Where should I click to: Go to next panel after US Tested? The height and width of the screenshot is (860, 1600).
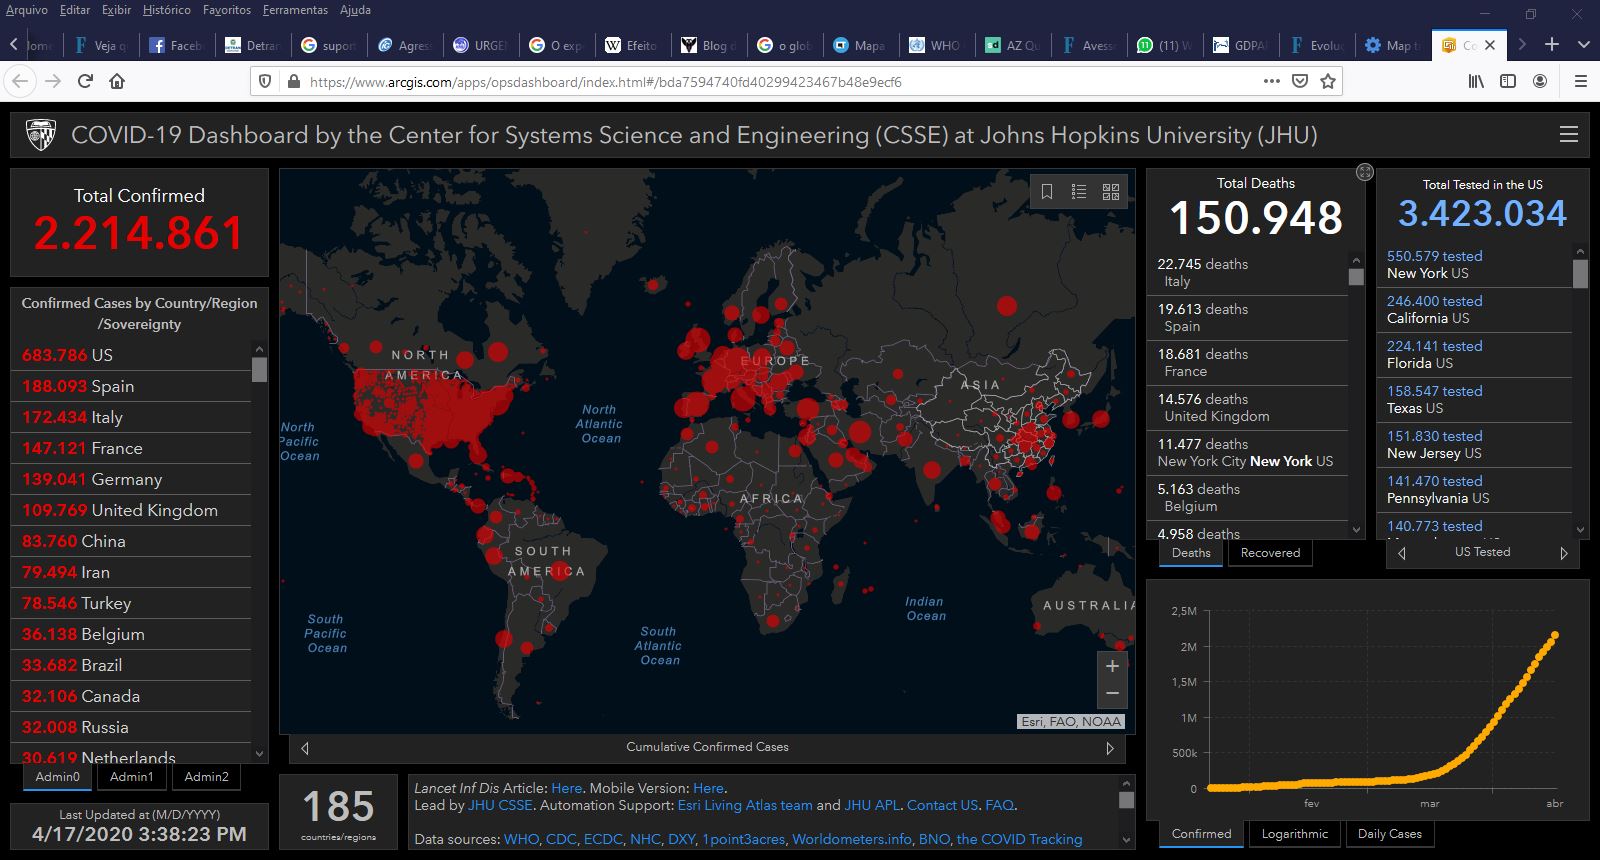coord(1564,553)
